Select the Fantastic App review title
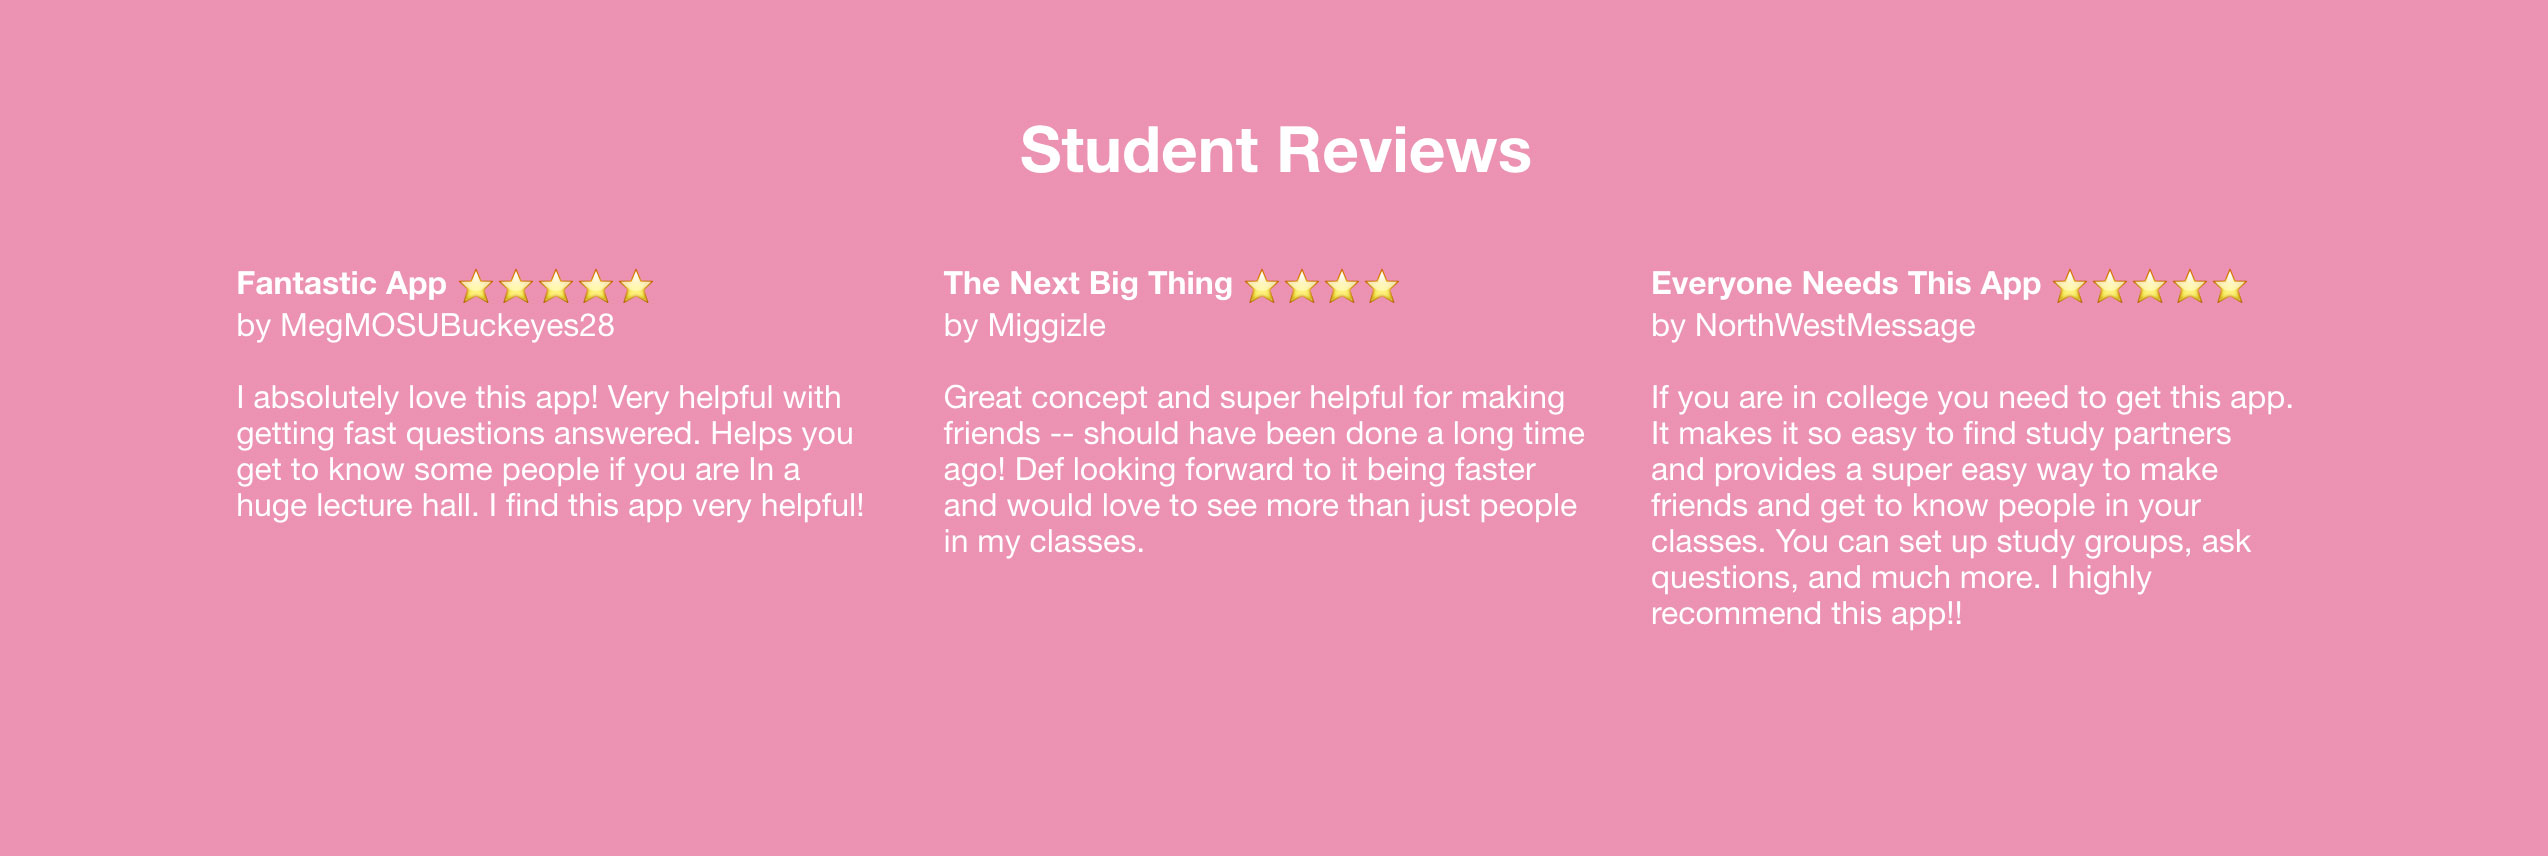 341,284
